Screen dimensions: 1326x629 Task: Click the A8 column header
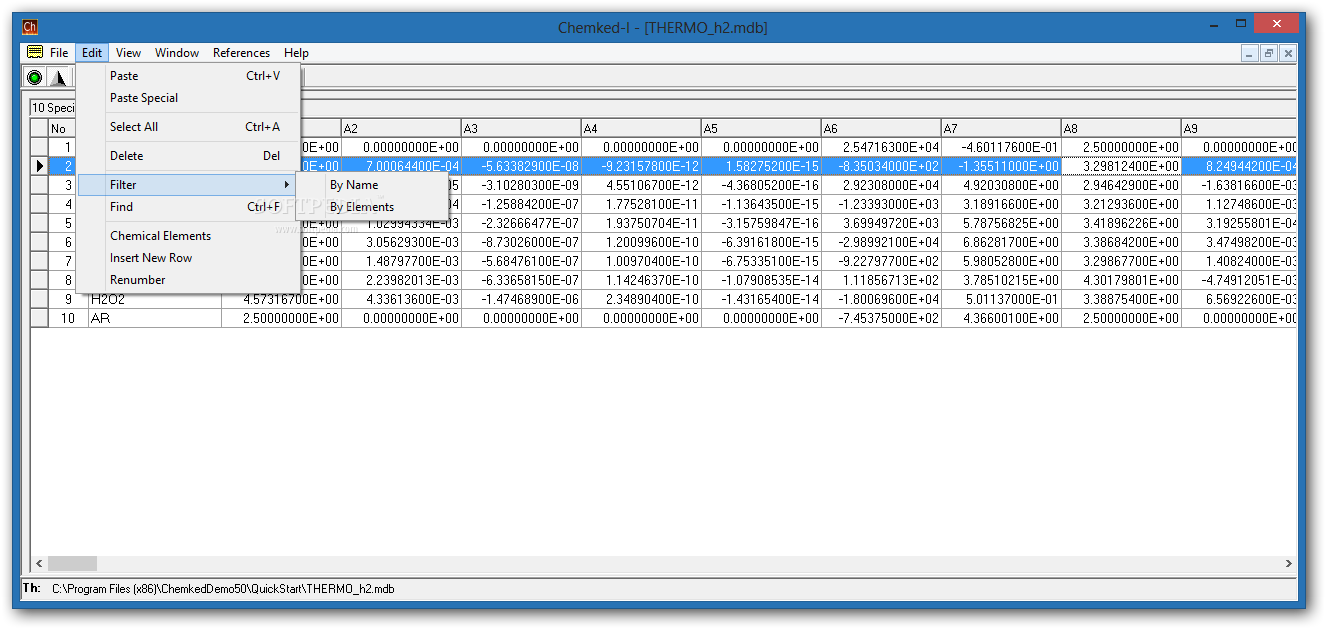(x=1121, y=128)
